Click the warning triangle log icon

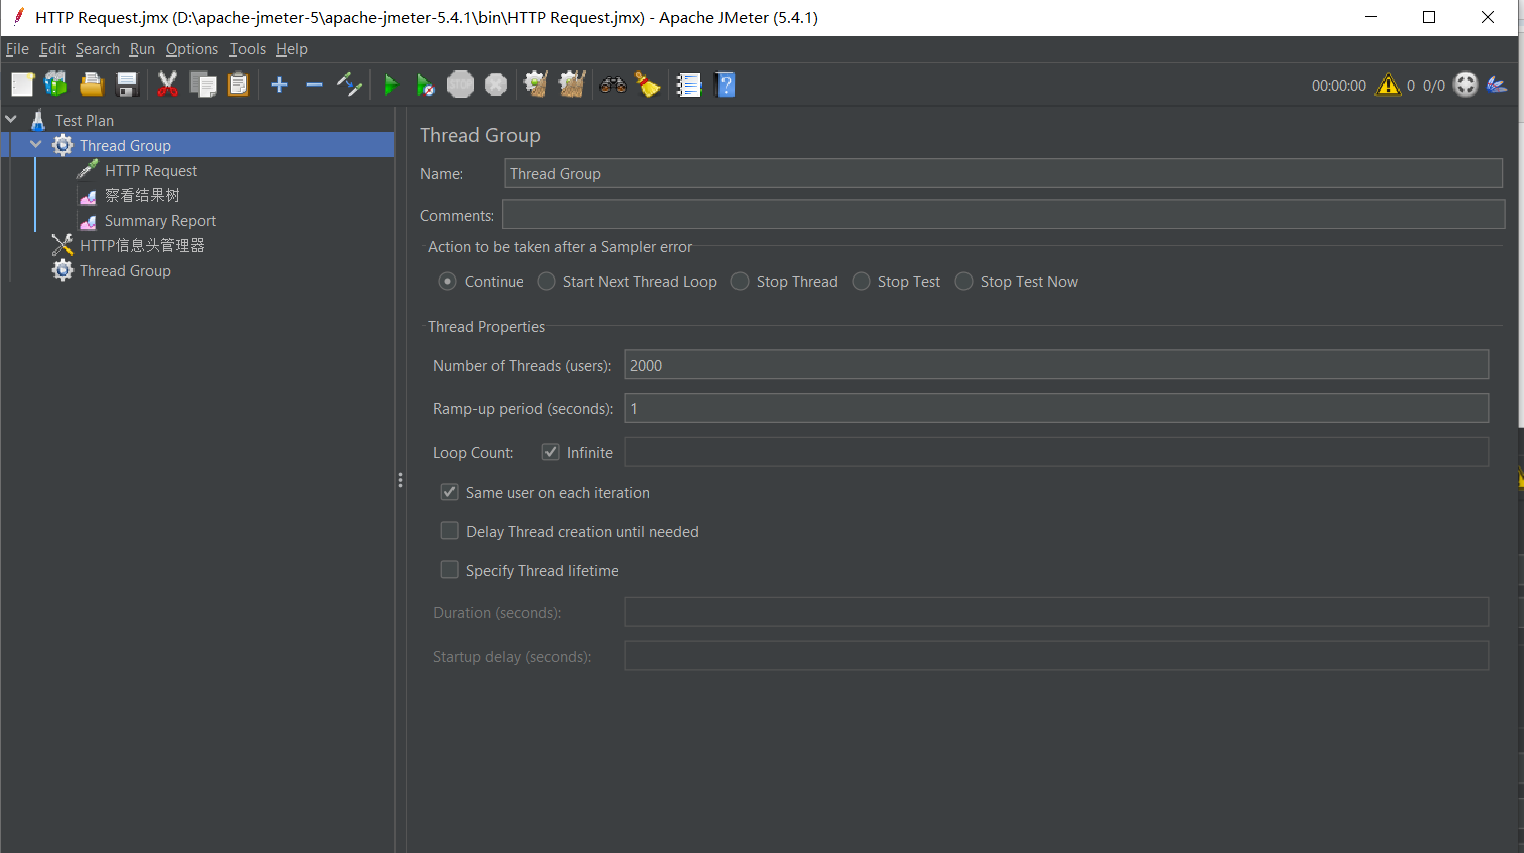point(1388,85)
